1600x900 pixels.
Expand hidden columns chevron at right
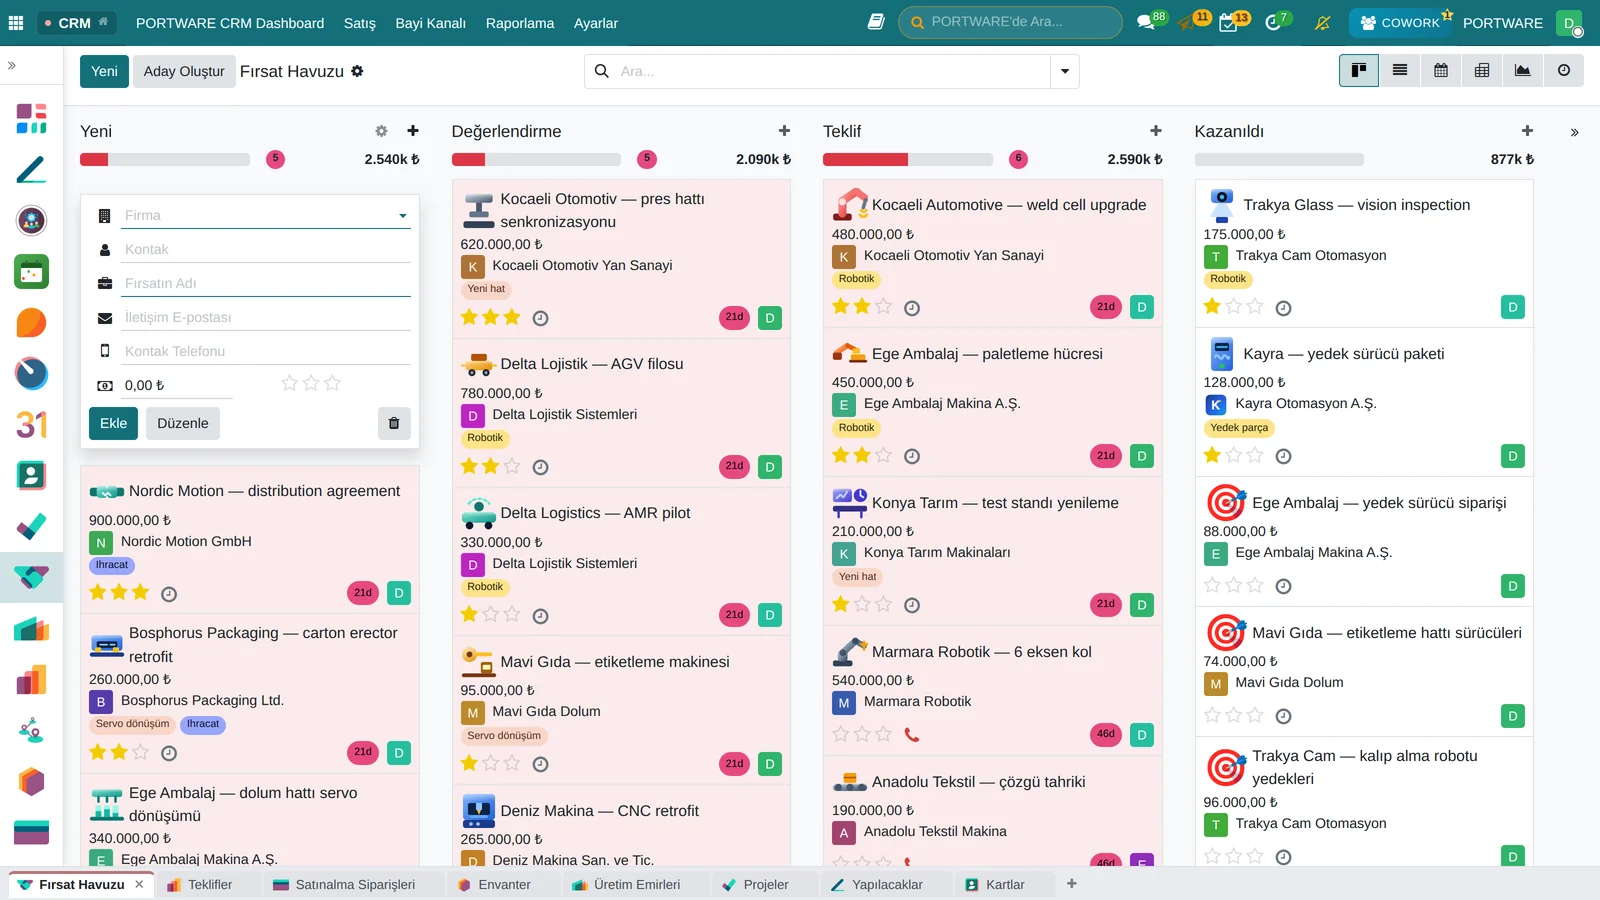pyautogui.click(x=1575, y=132)
